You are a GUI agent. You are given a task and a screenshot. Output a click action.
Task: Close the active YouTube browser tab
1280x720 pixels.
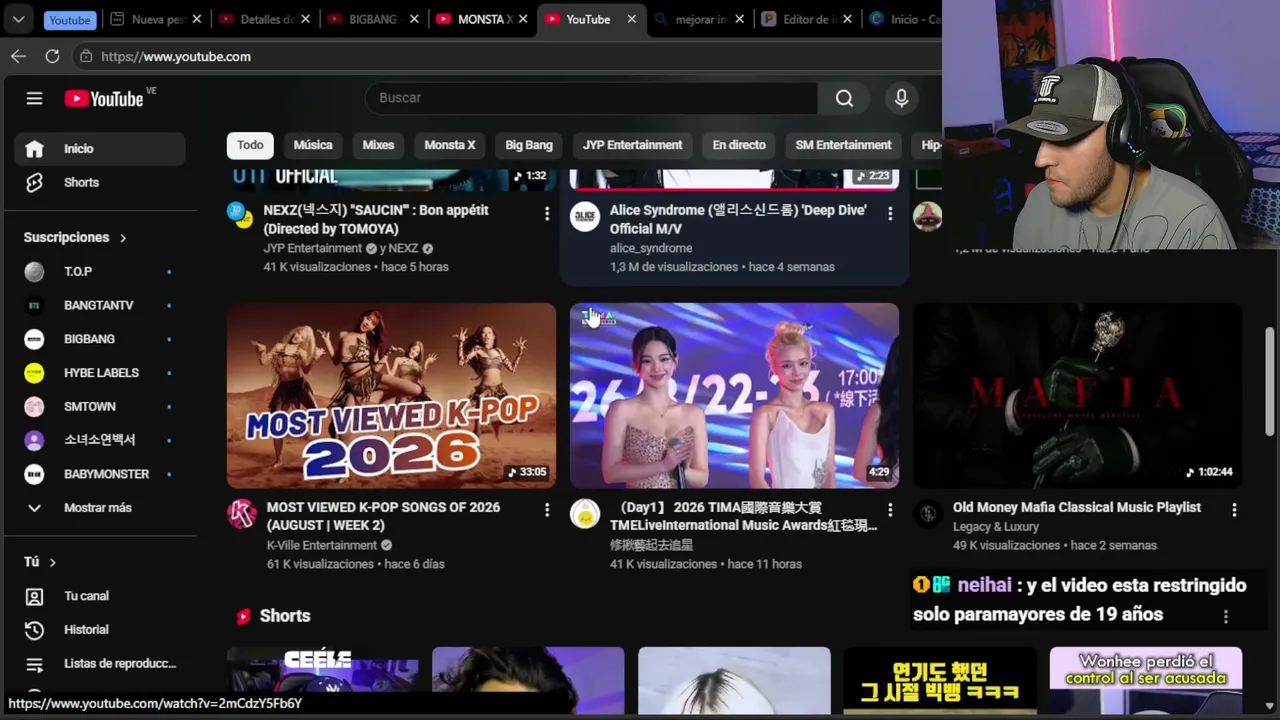tap(631, 19)
